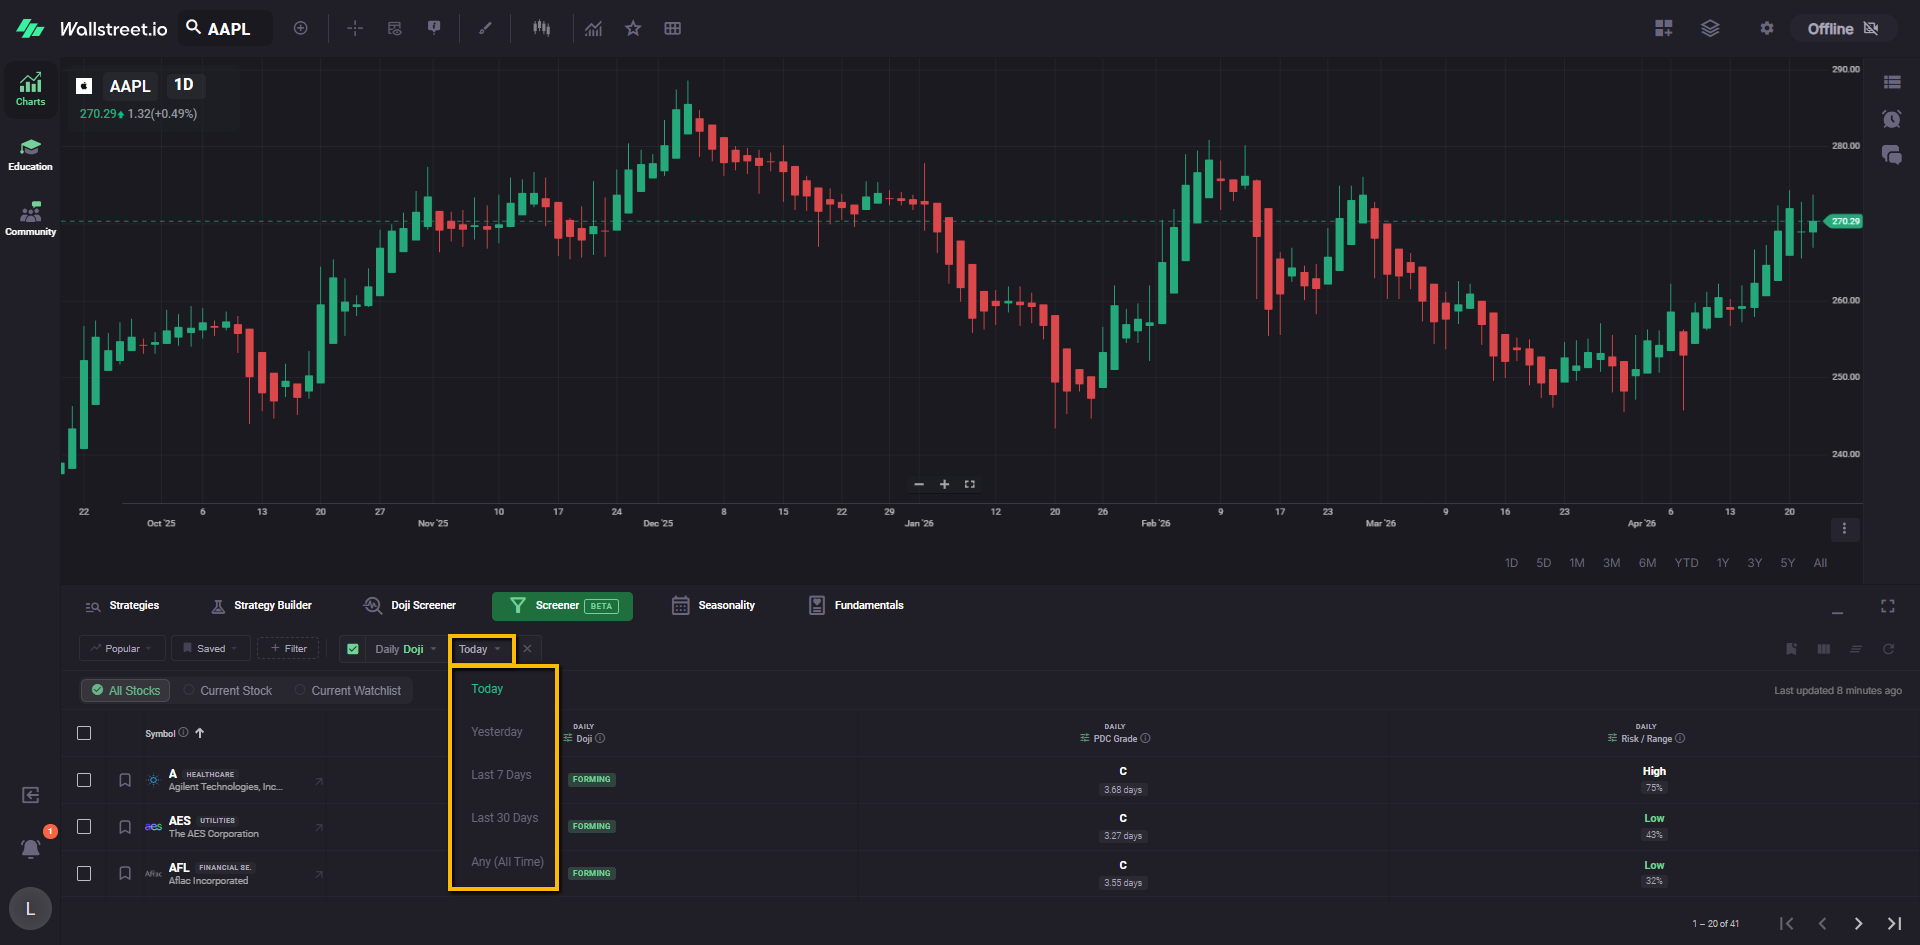This screenshot has width=1920, height=945.
Task: Expand the Saved dropdown
Action: tap(210, 649)
